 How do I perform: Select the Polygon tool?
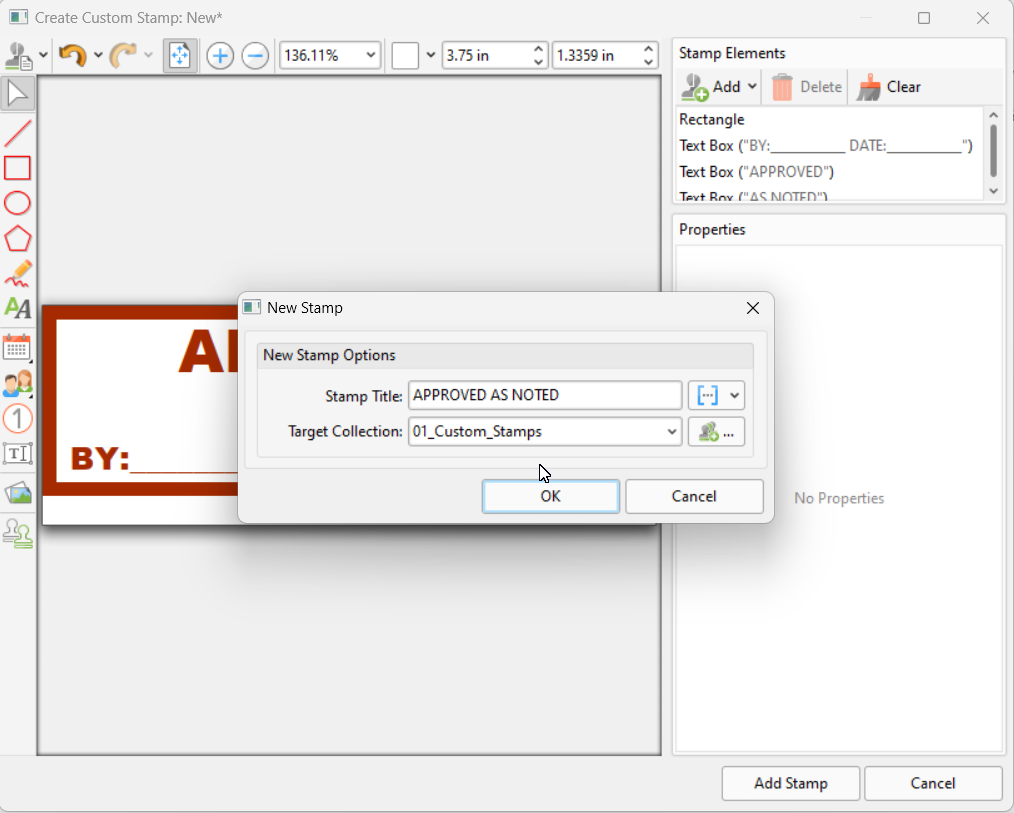17,238
